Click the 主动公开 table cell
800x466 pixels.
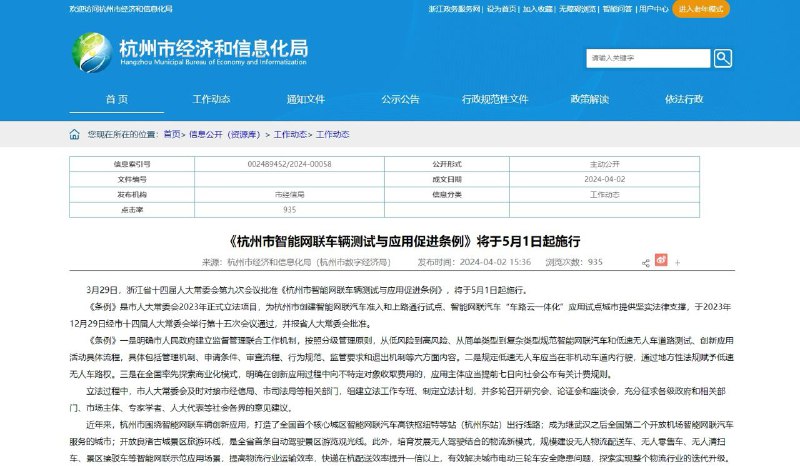pyautogui.click(x=604, y=164)
